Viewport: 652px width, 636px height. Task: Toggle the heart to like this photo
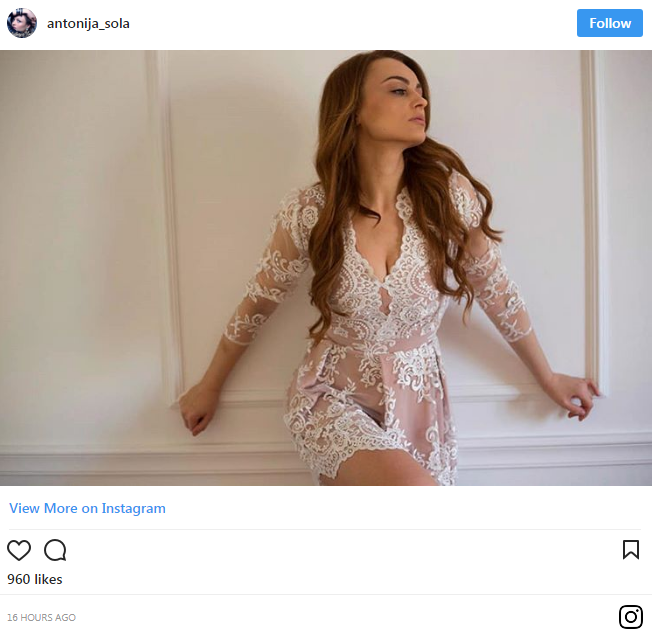click(19, 550)
